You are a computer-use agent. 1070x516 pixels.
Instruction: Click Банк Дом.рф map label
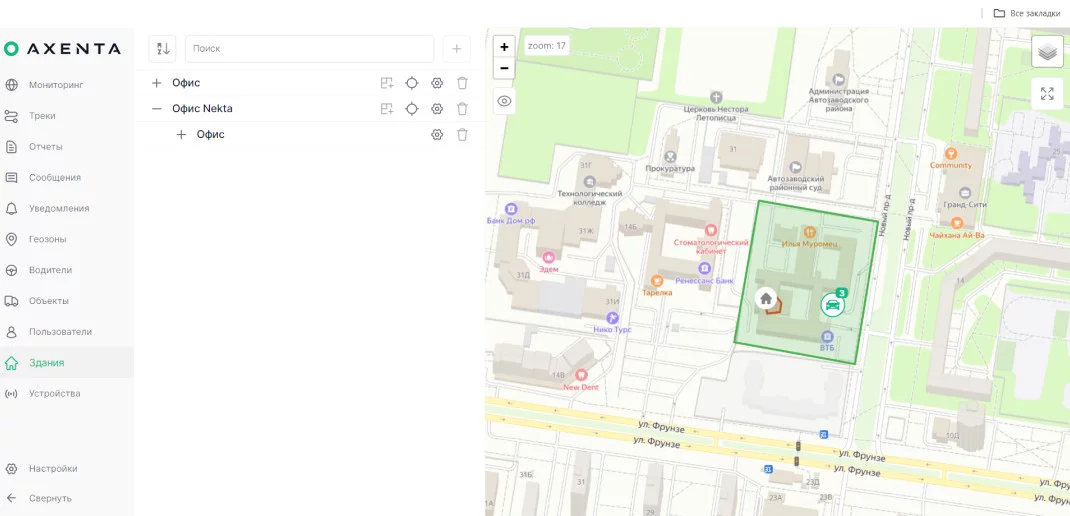pos(510,220)
